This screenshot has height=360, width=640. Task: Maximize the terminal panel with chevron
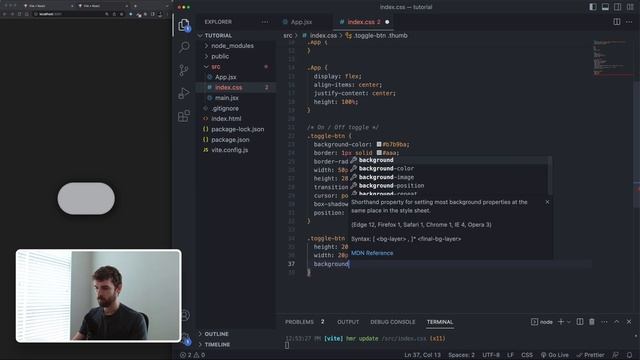click(616, 322)
